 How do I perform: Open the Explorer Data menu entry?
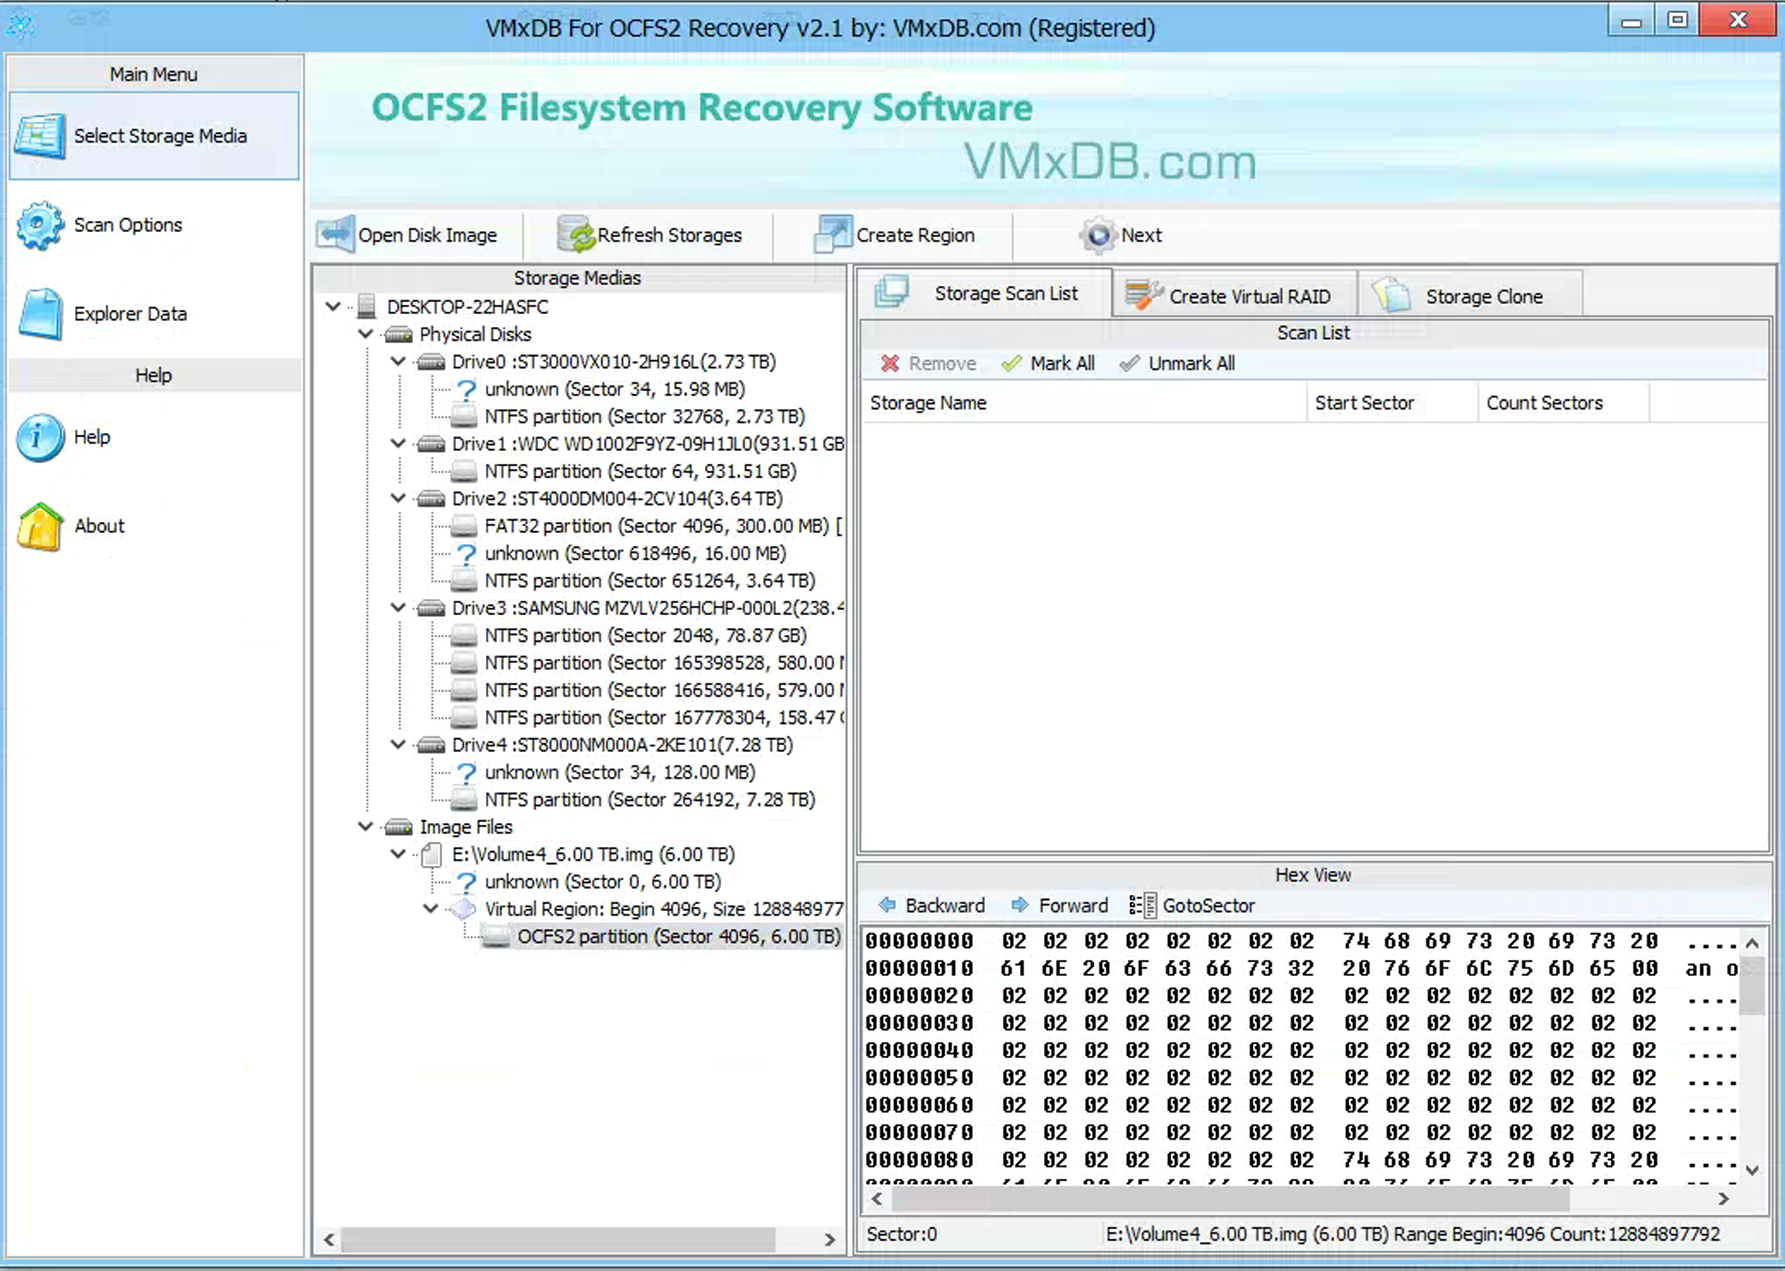pyautogui.click(x=154, y=314)
